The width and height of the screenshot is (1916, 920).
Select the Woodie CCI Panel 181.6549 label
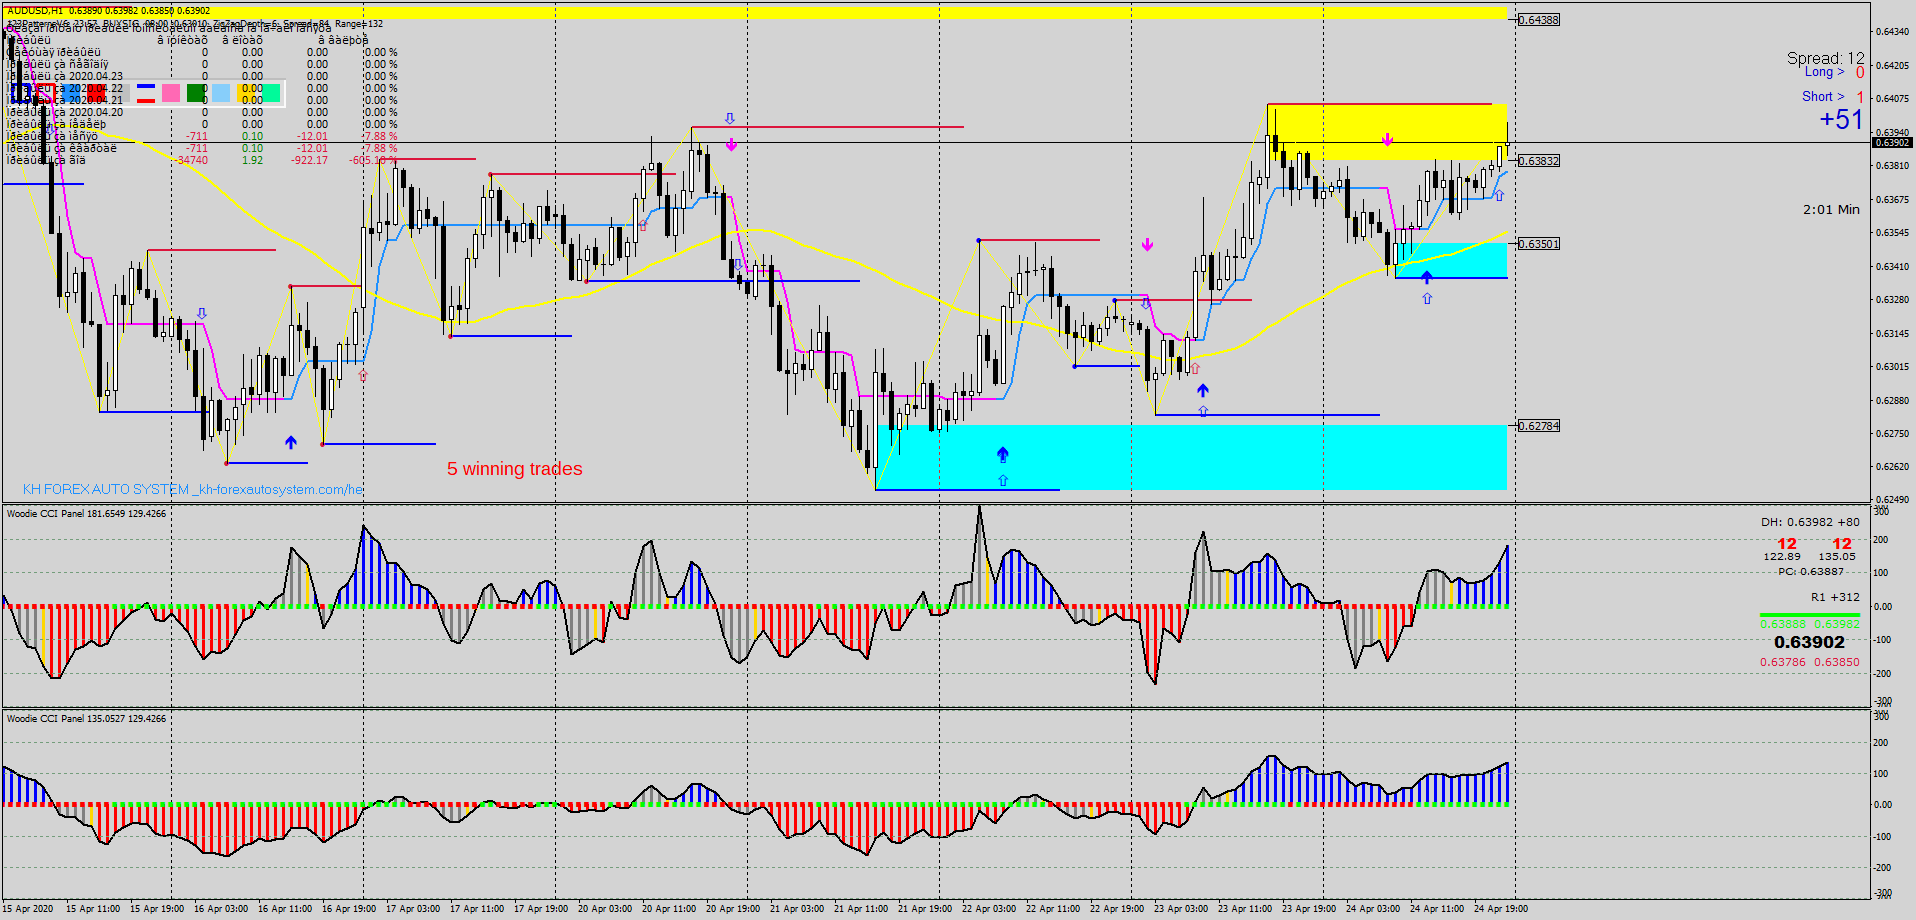pos(87,514)
